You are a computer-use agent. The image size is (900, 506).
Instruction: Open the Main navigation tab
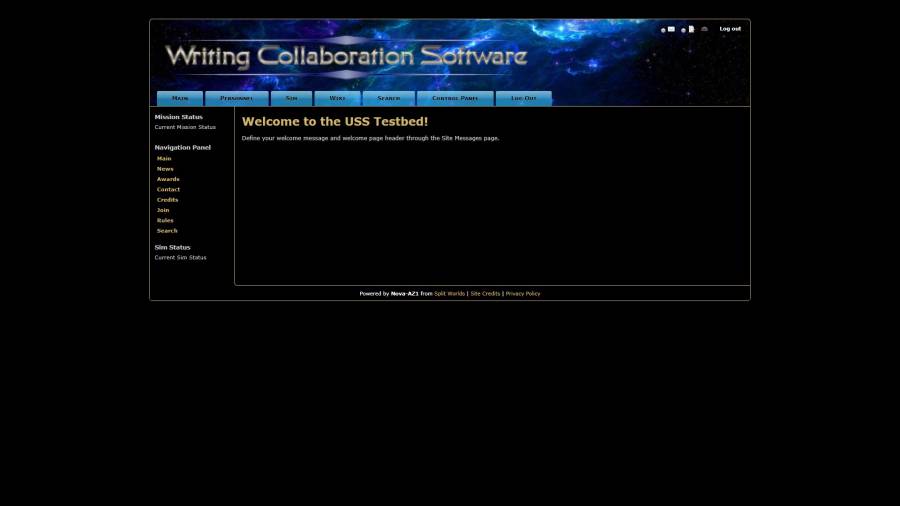click(180, 98)
